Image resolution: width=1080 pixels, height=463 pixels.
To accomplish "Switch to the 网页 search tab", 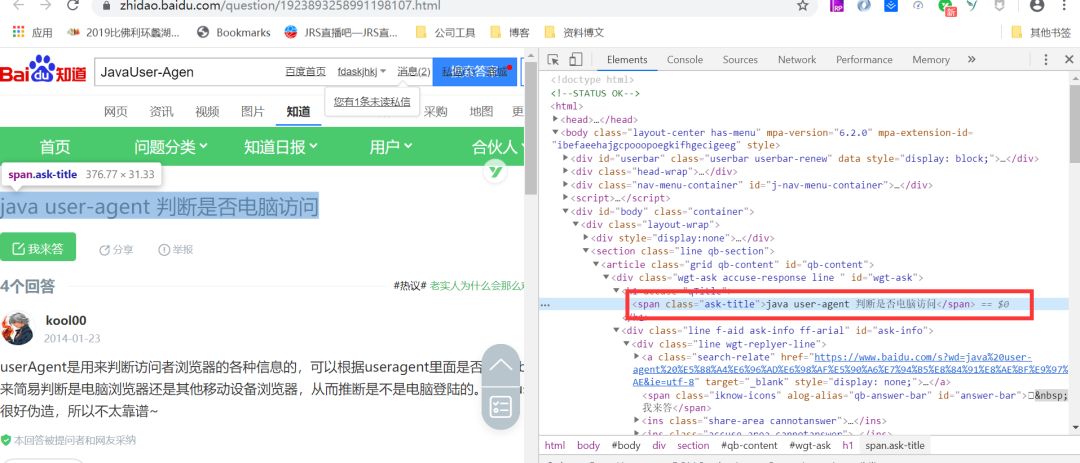I will 116,112.
